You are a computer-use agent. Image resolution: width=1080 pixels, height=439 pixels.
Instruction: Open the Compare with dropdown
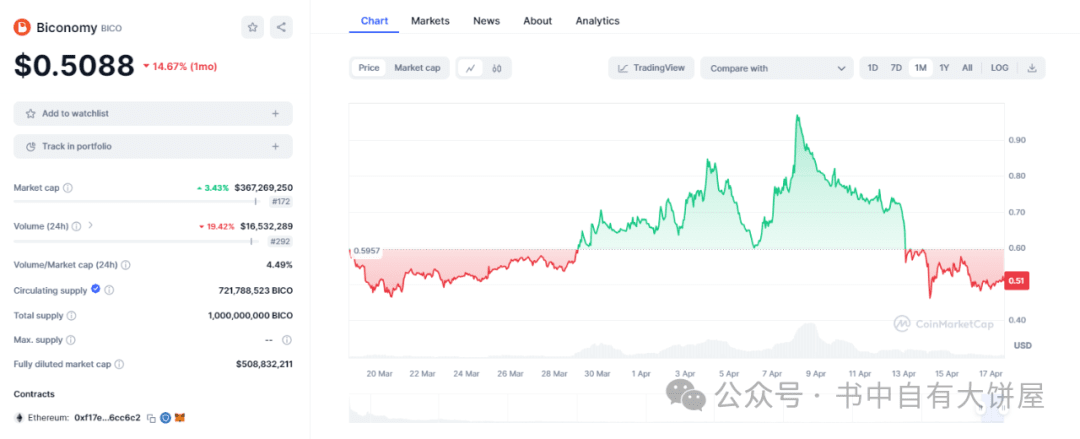tap(777, 68)
